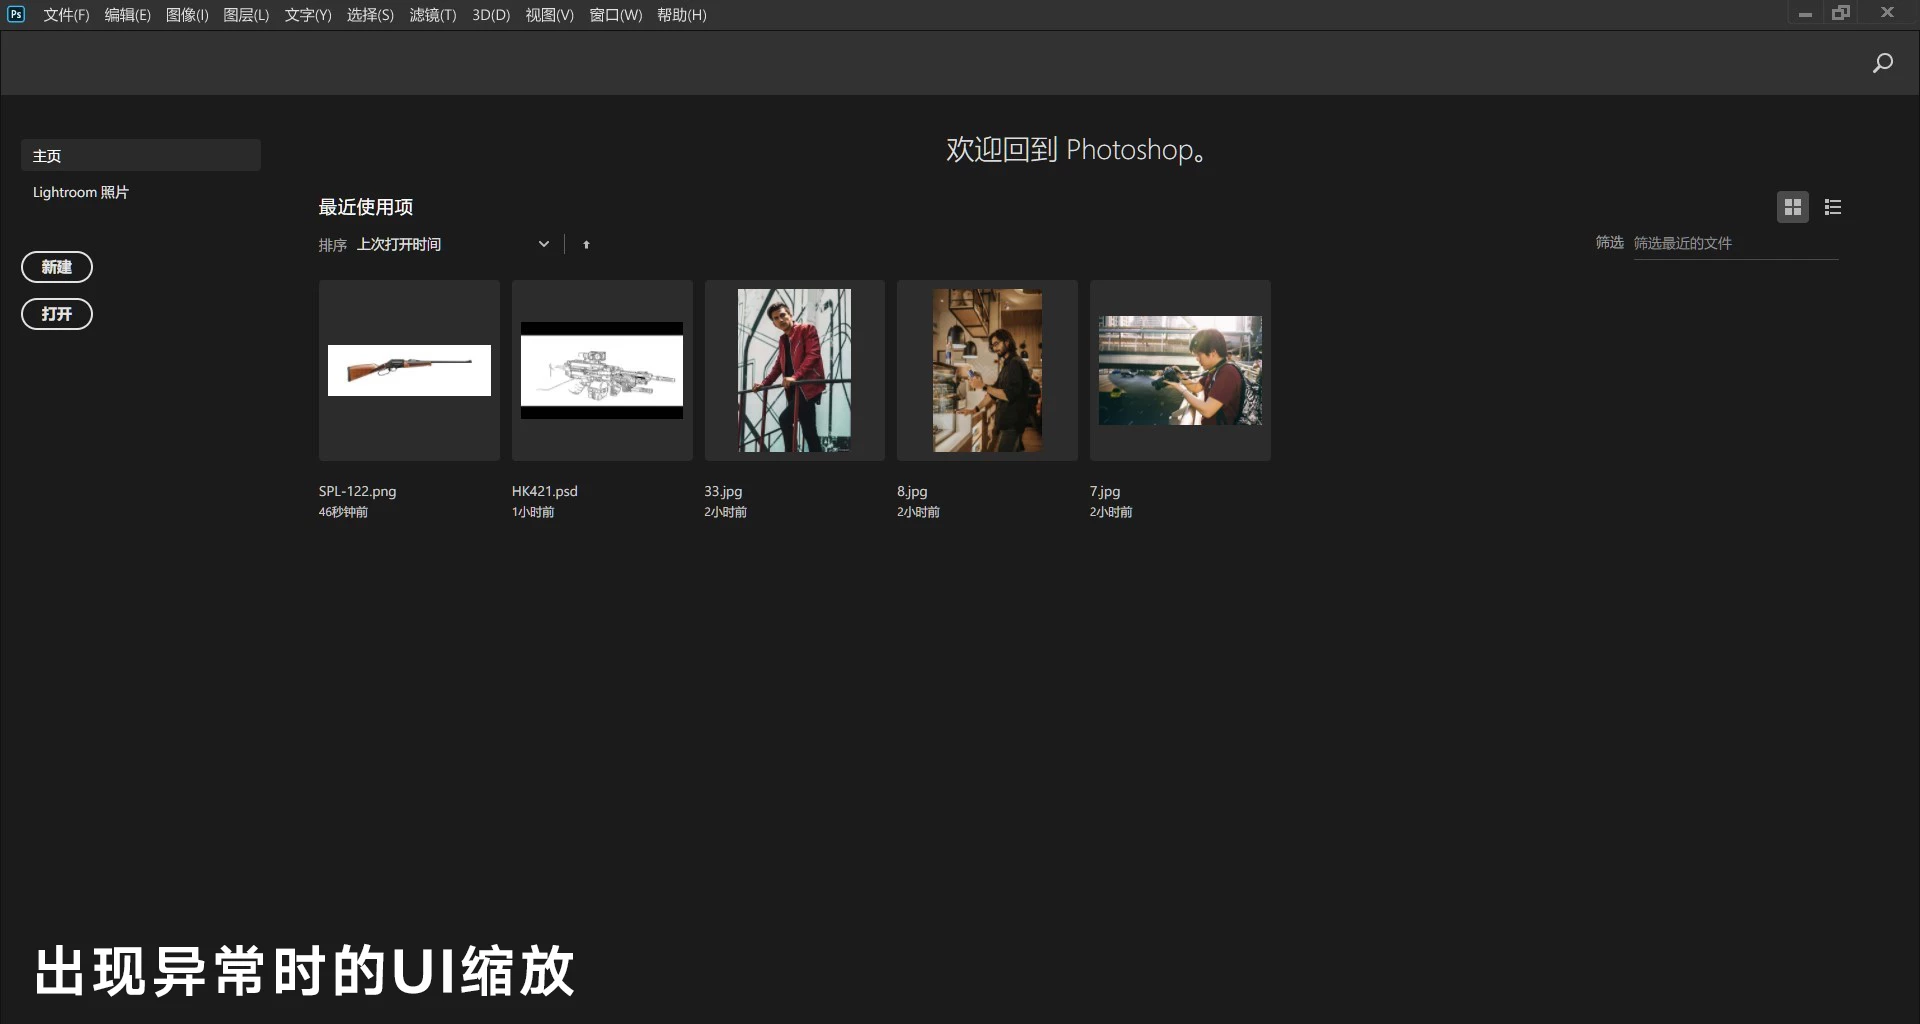Open the 编辑(E) menu
This screenshot has width=1920, height=1024.
tap(128, 15)
